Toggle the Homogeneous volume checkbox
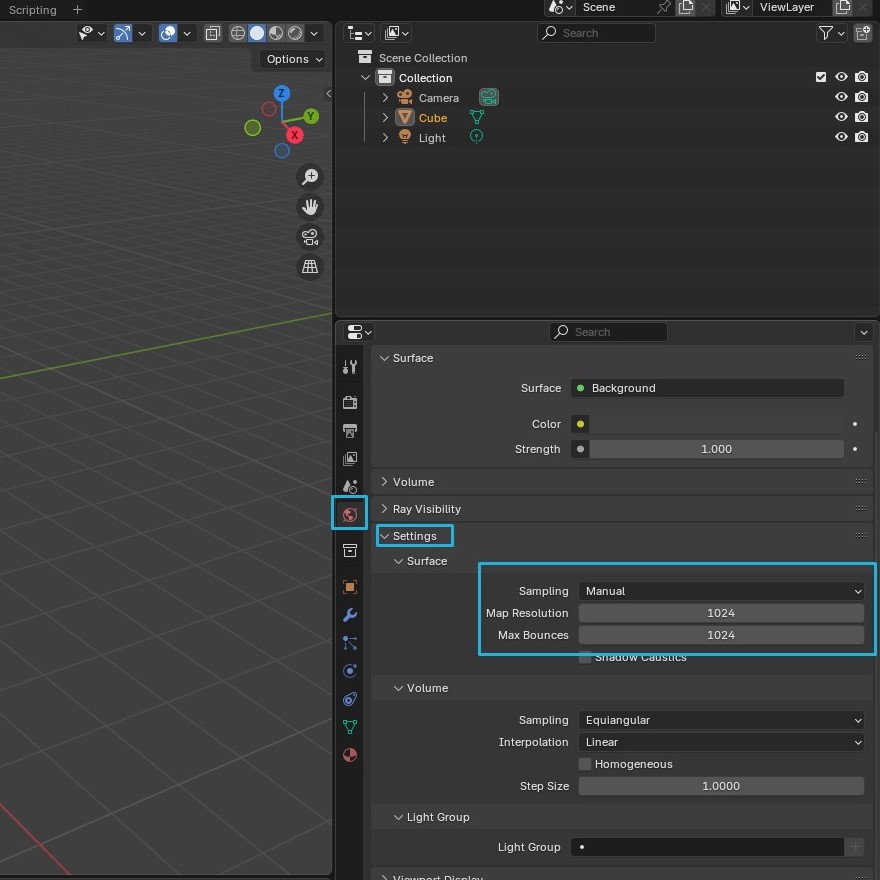The height and width of the screenshot is (880, 880). tap(586, 763)
